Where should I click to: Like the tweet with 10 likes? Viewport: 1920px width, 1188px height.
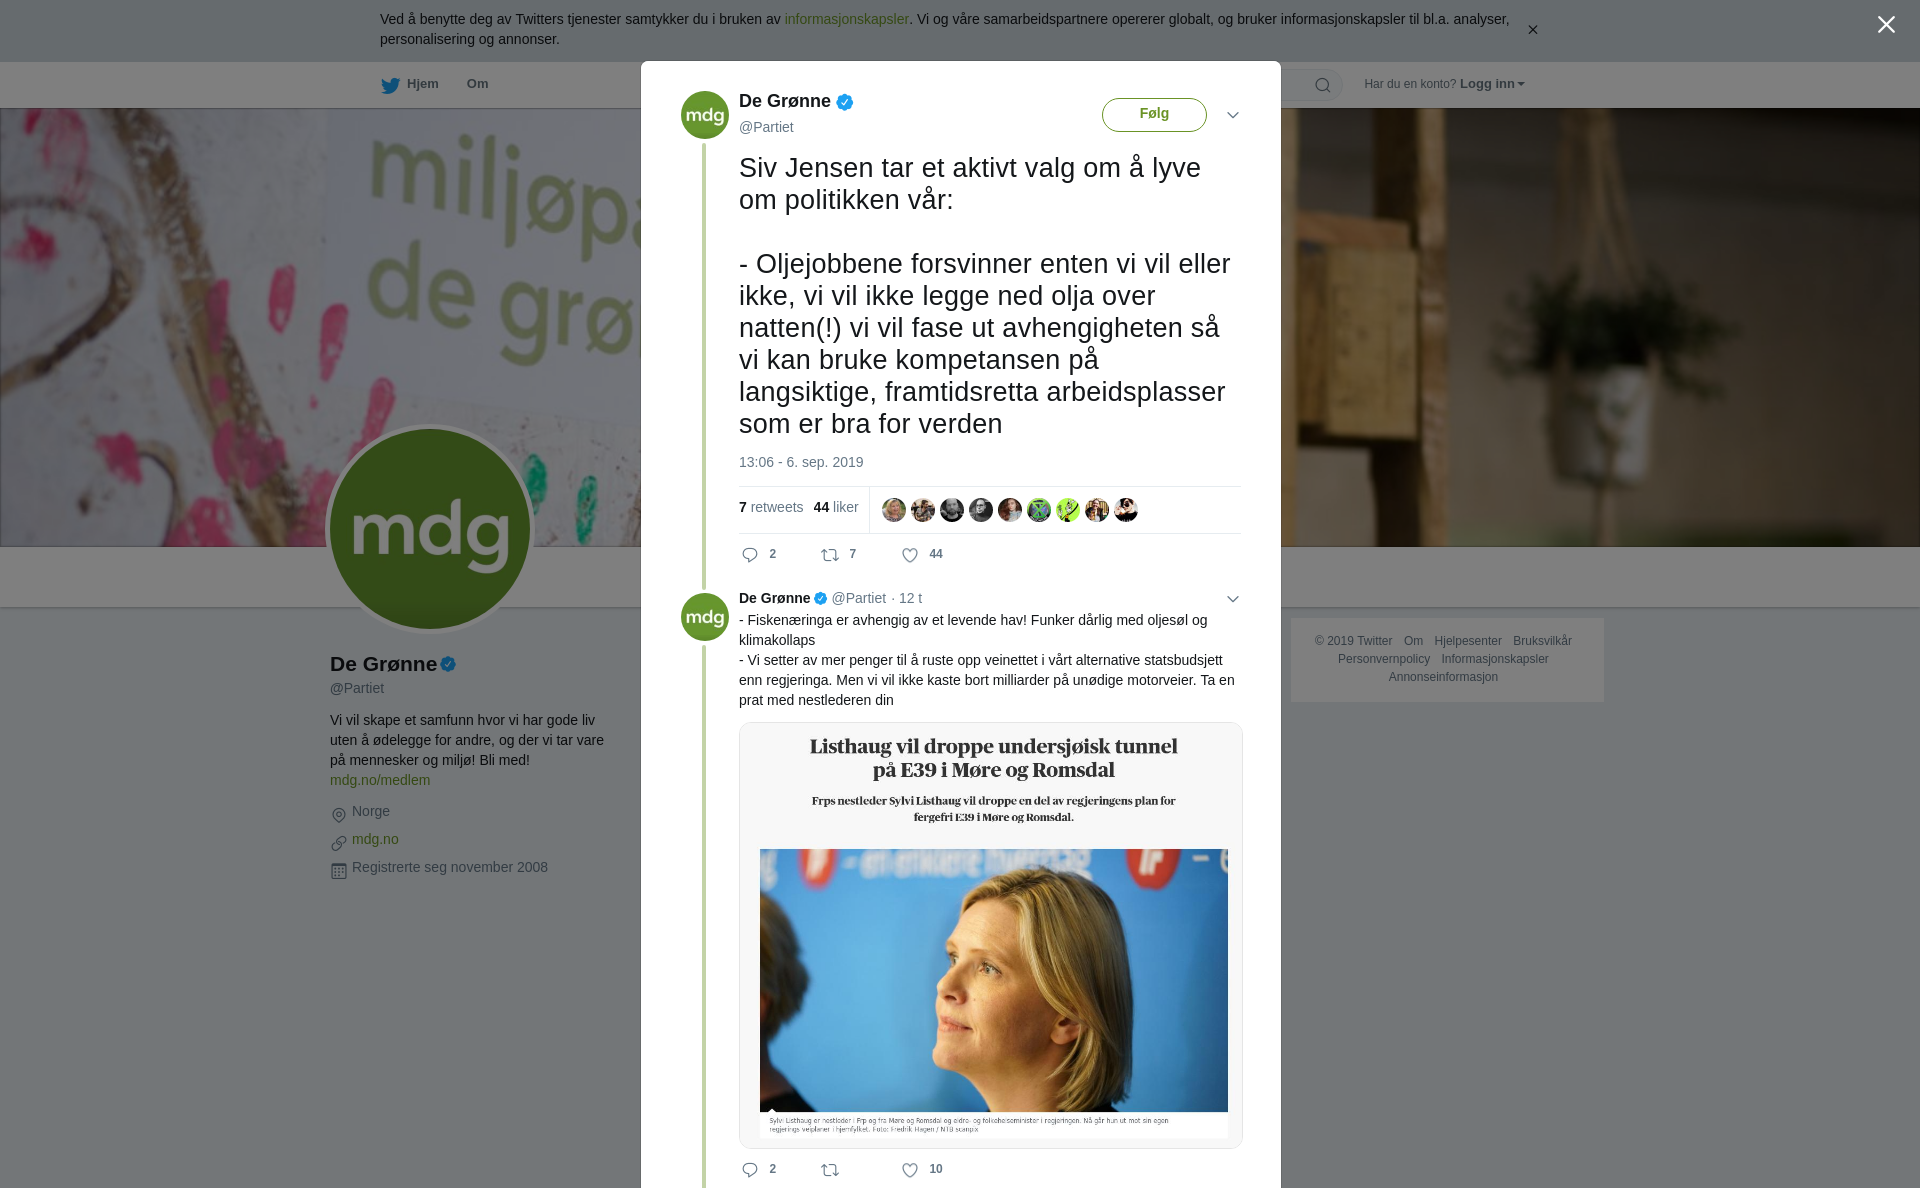click(x=910, y=1170)
